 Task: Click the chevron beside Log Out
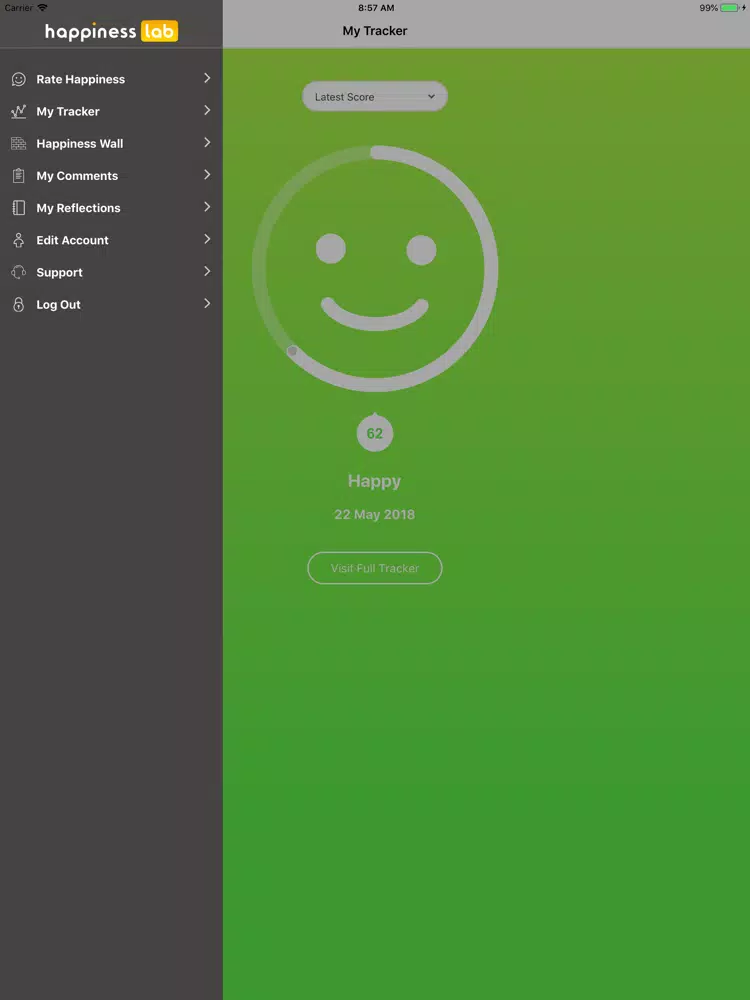tap(207, 303)
